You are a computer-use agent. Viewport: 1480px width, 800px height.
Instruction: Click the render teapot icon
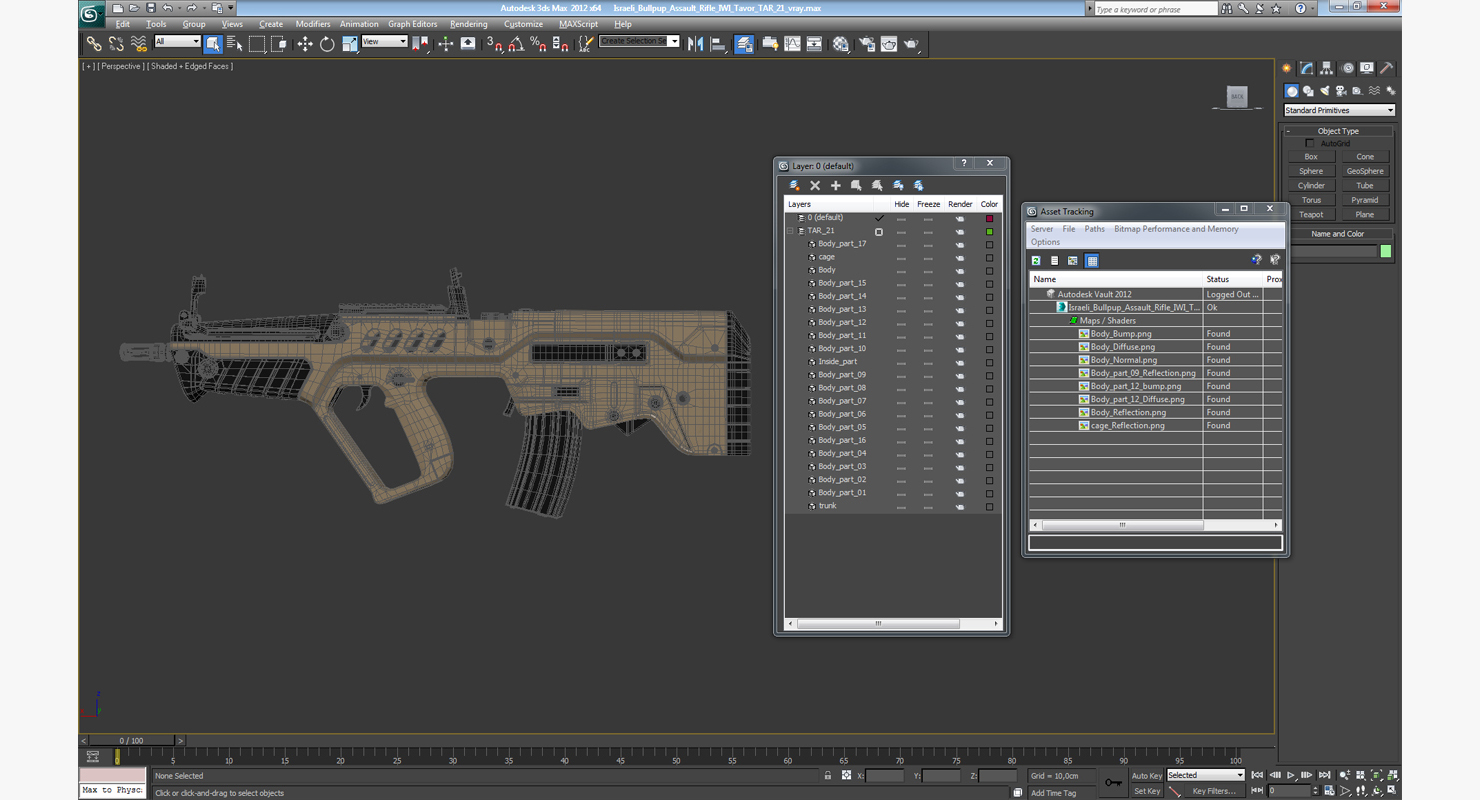coord(911,44)
